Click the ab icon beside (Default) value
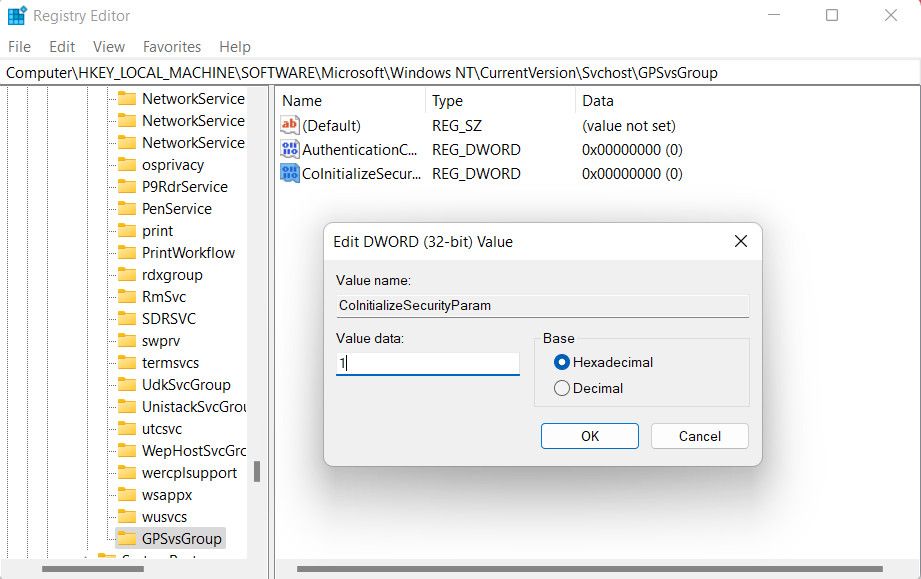 point(288,125)
